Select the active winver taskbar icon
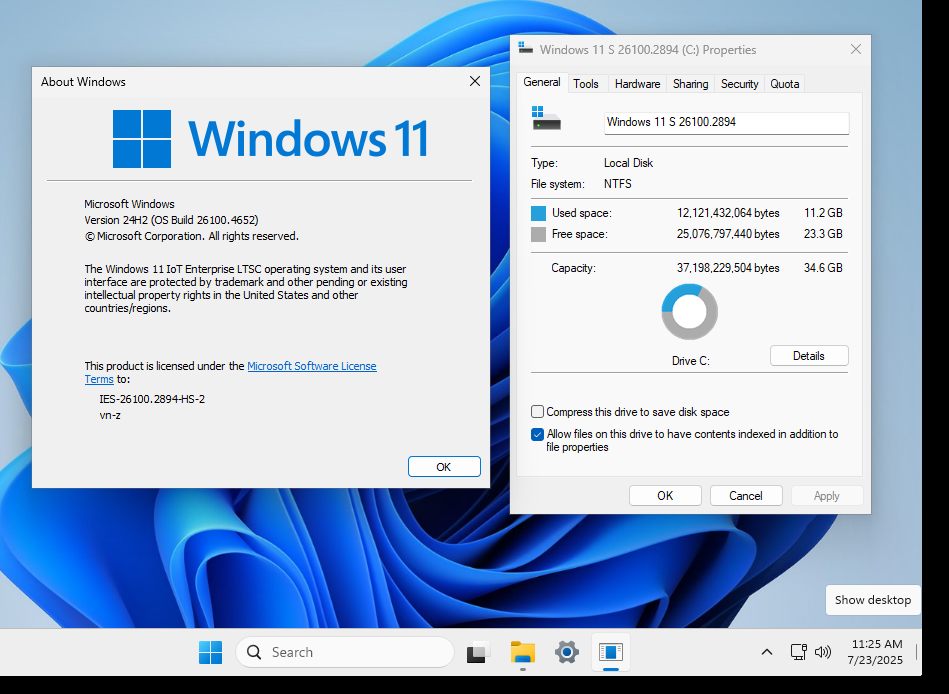The height and width of the screenshot is (694, 949). (611, 652)
